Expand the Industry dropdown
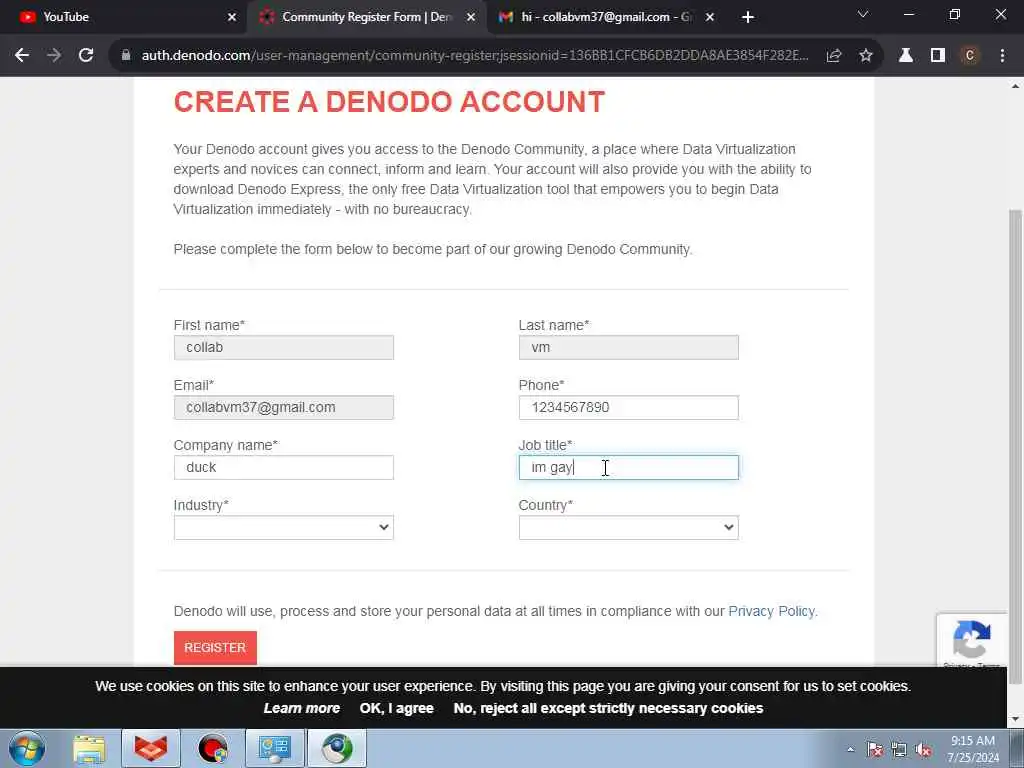This screenshot has width=1024, height=768. pyautogui.click(x=283, y=528)
